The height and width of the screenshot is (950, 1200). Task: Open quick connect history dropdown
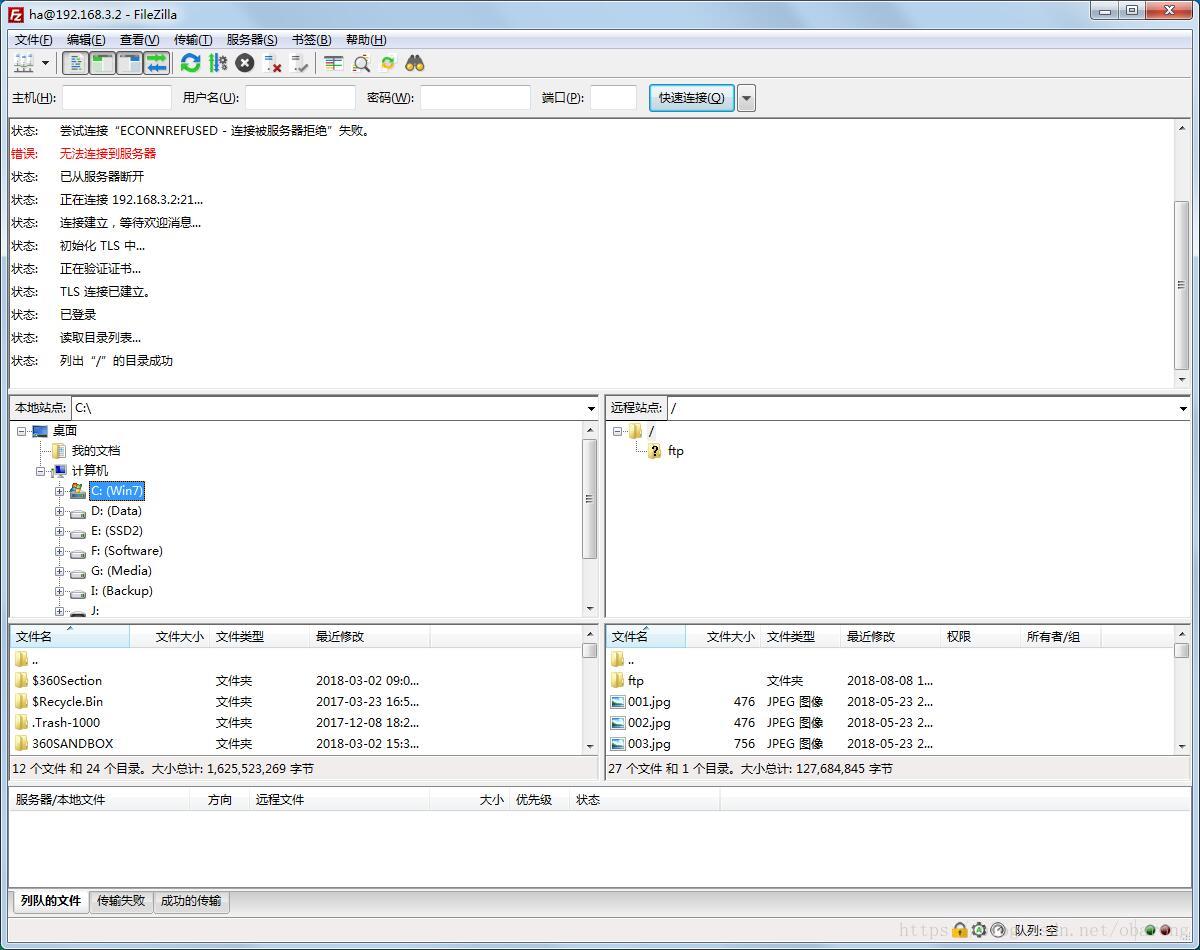point(746,97)
